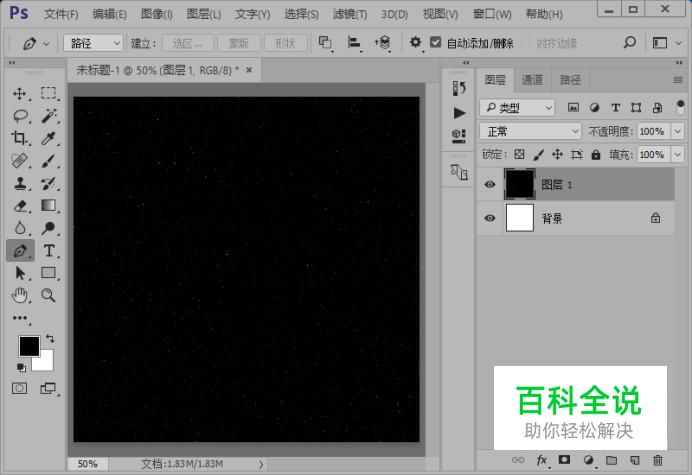
Task: Open the Image menu
Action: (x=157, y=15)
